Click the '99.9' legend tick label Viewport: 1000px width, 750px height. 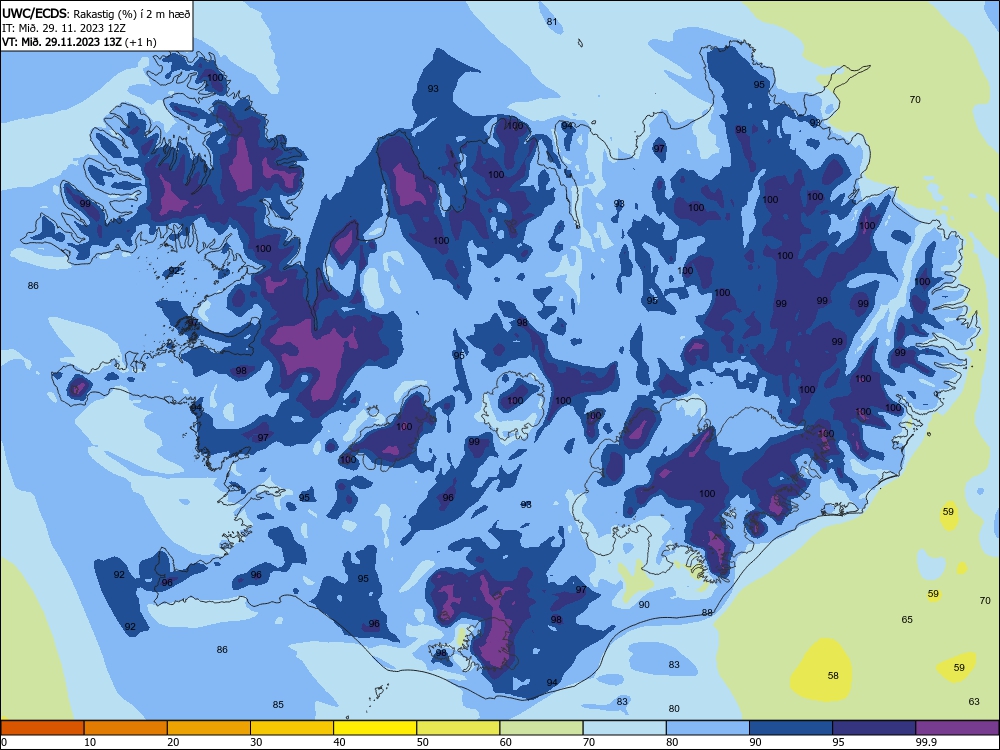[926, 742]
